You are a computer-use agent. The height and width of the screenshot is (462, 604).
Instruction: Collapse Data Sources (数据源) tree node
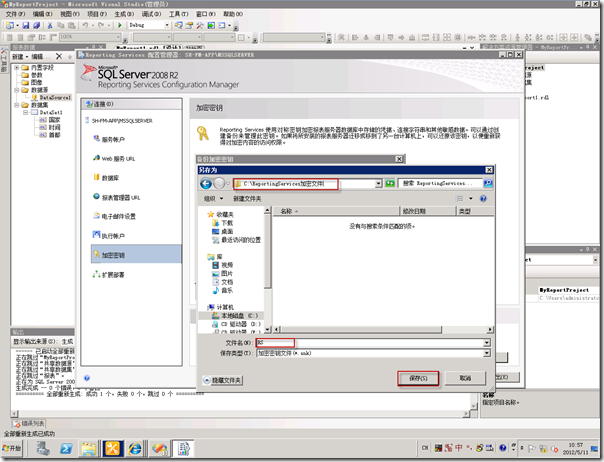[x=17, y=90]
